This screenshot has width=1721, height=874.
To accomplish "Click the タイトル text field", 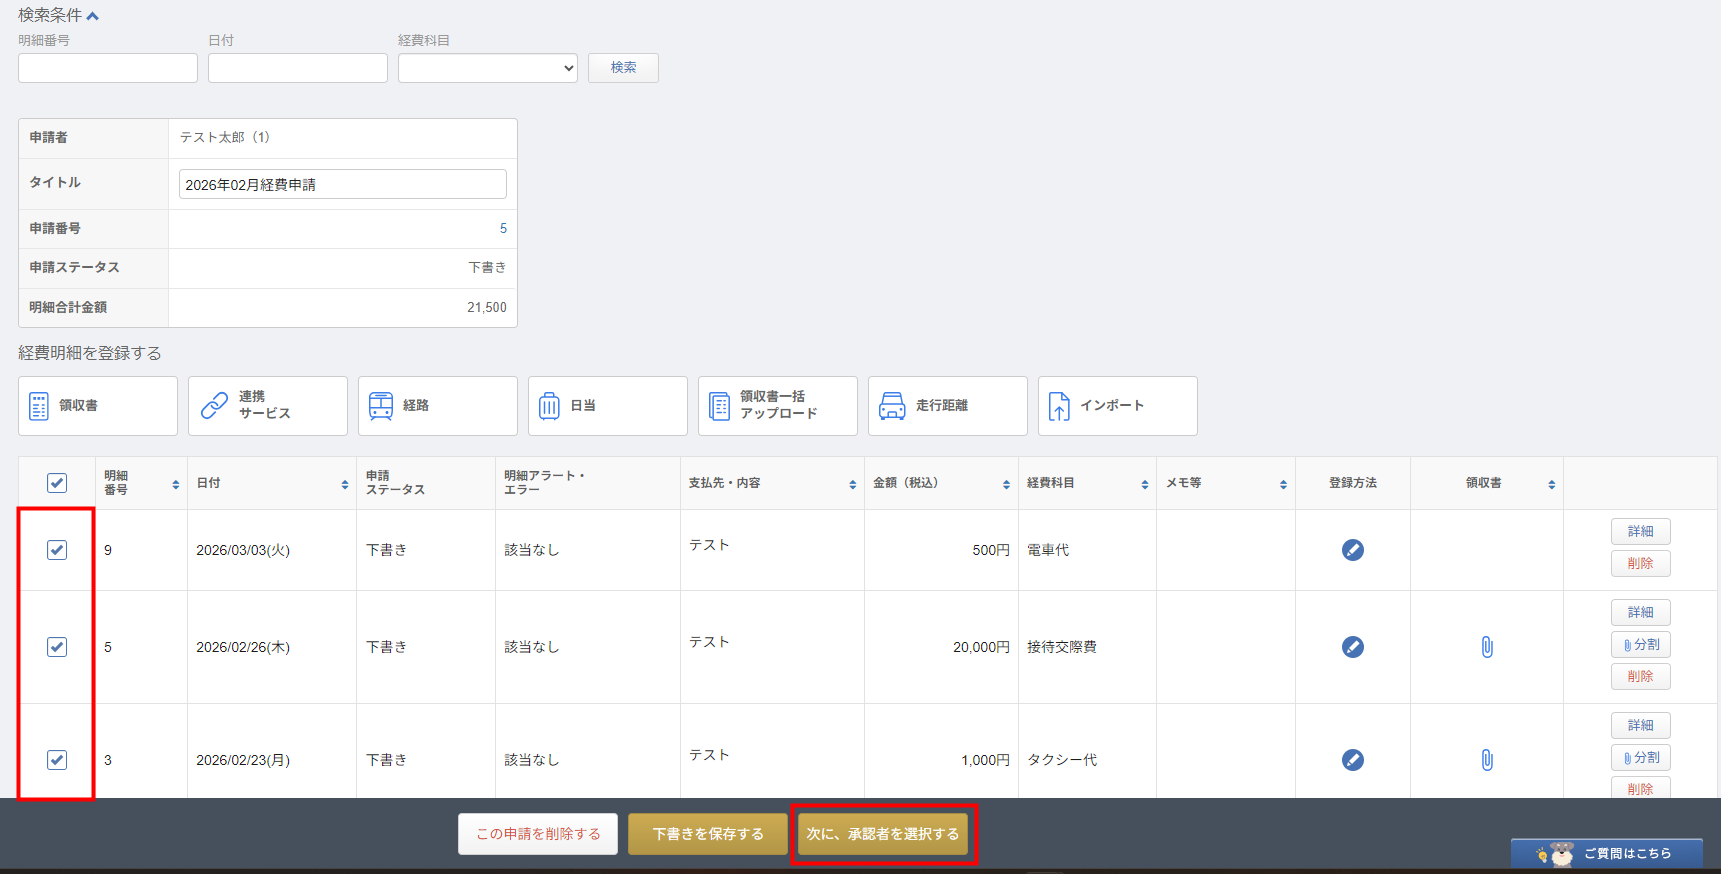I will pyautogui.click(x=342, y=185).
